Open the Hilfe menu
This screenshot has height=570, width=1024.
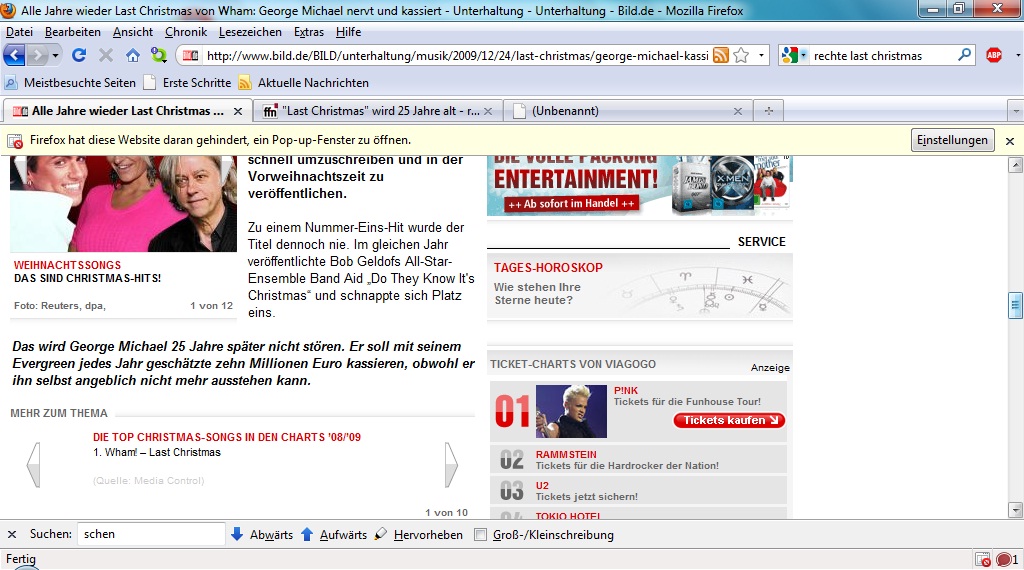click(348, 32)
